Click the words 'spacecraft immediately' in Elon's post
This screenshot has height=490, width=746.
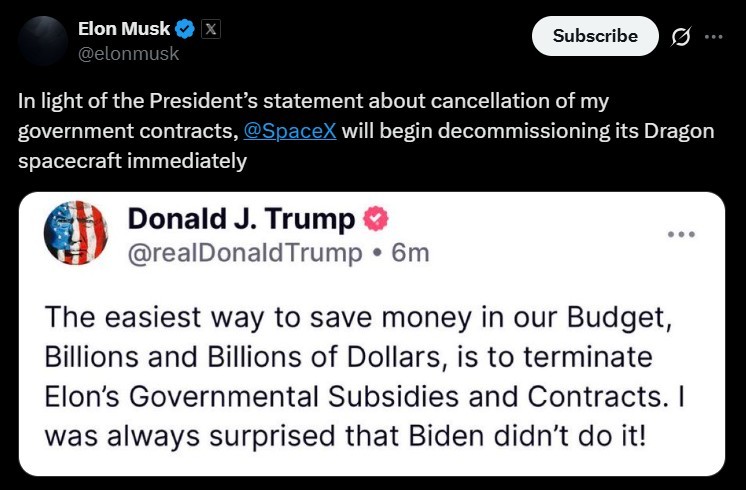pos(132,160)
